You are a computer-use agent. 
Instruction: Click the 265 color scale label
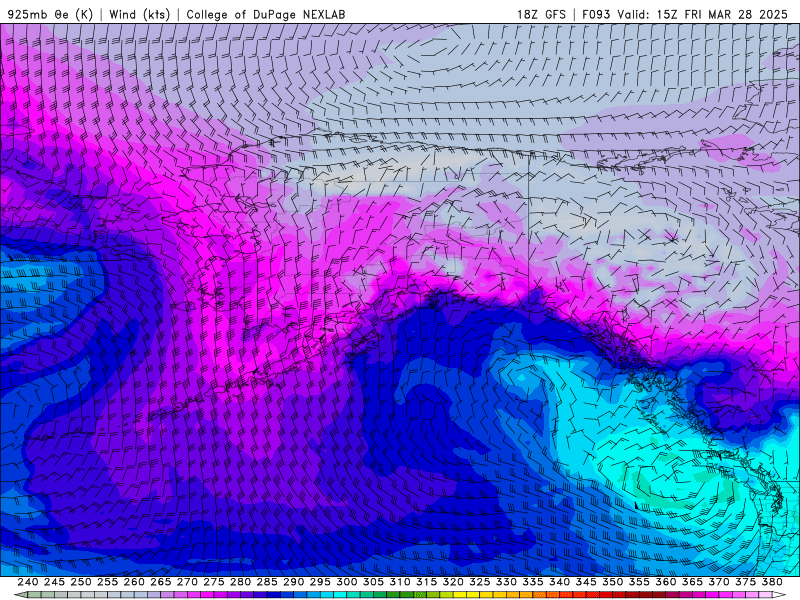point(160,582)
